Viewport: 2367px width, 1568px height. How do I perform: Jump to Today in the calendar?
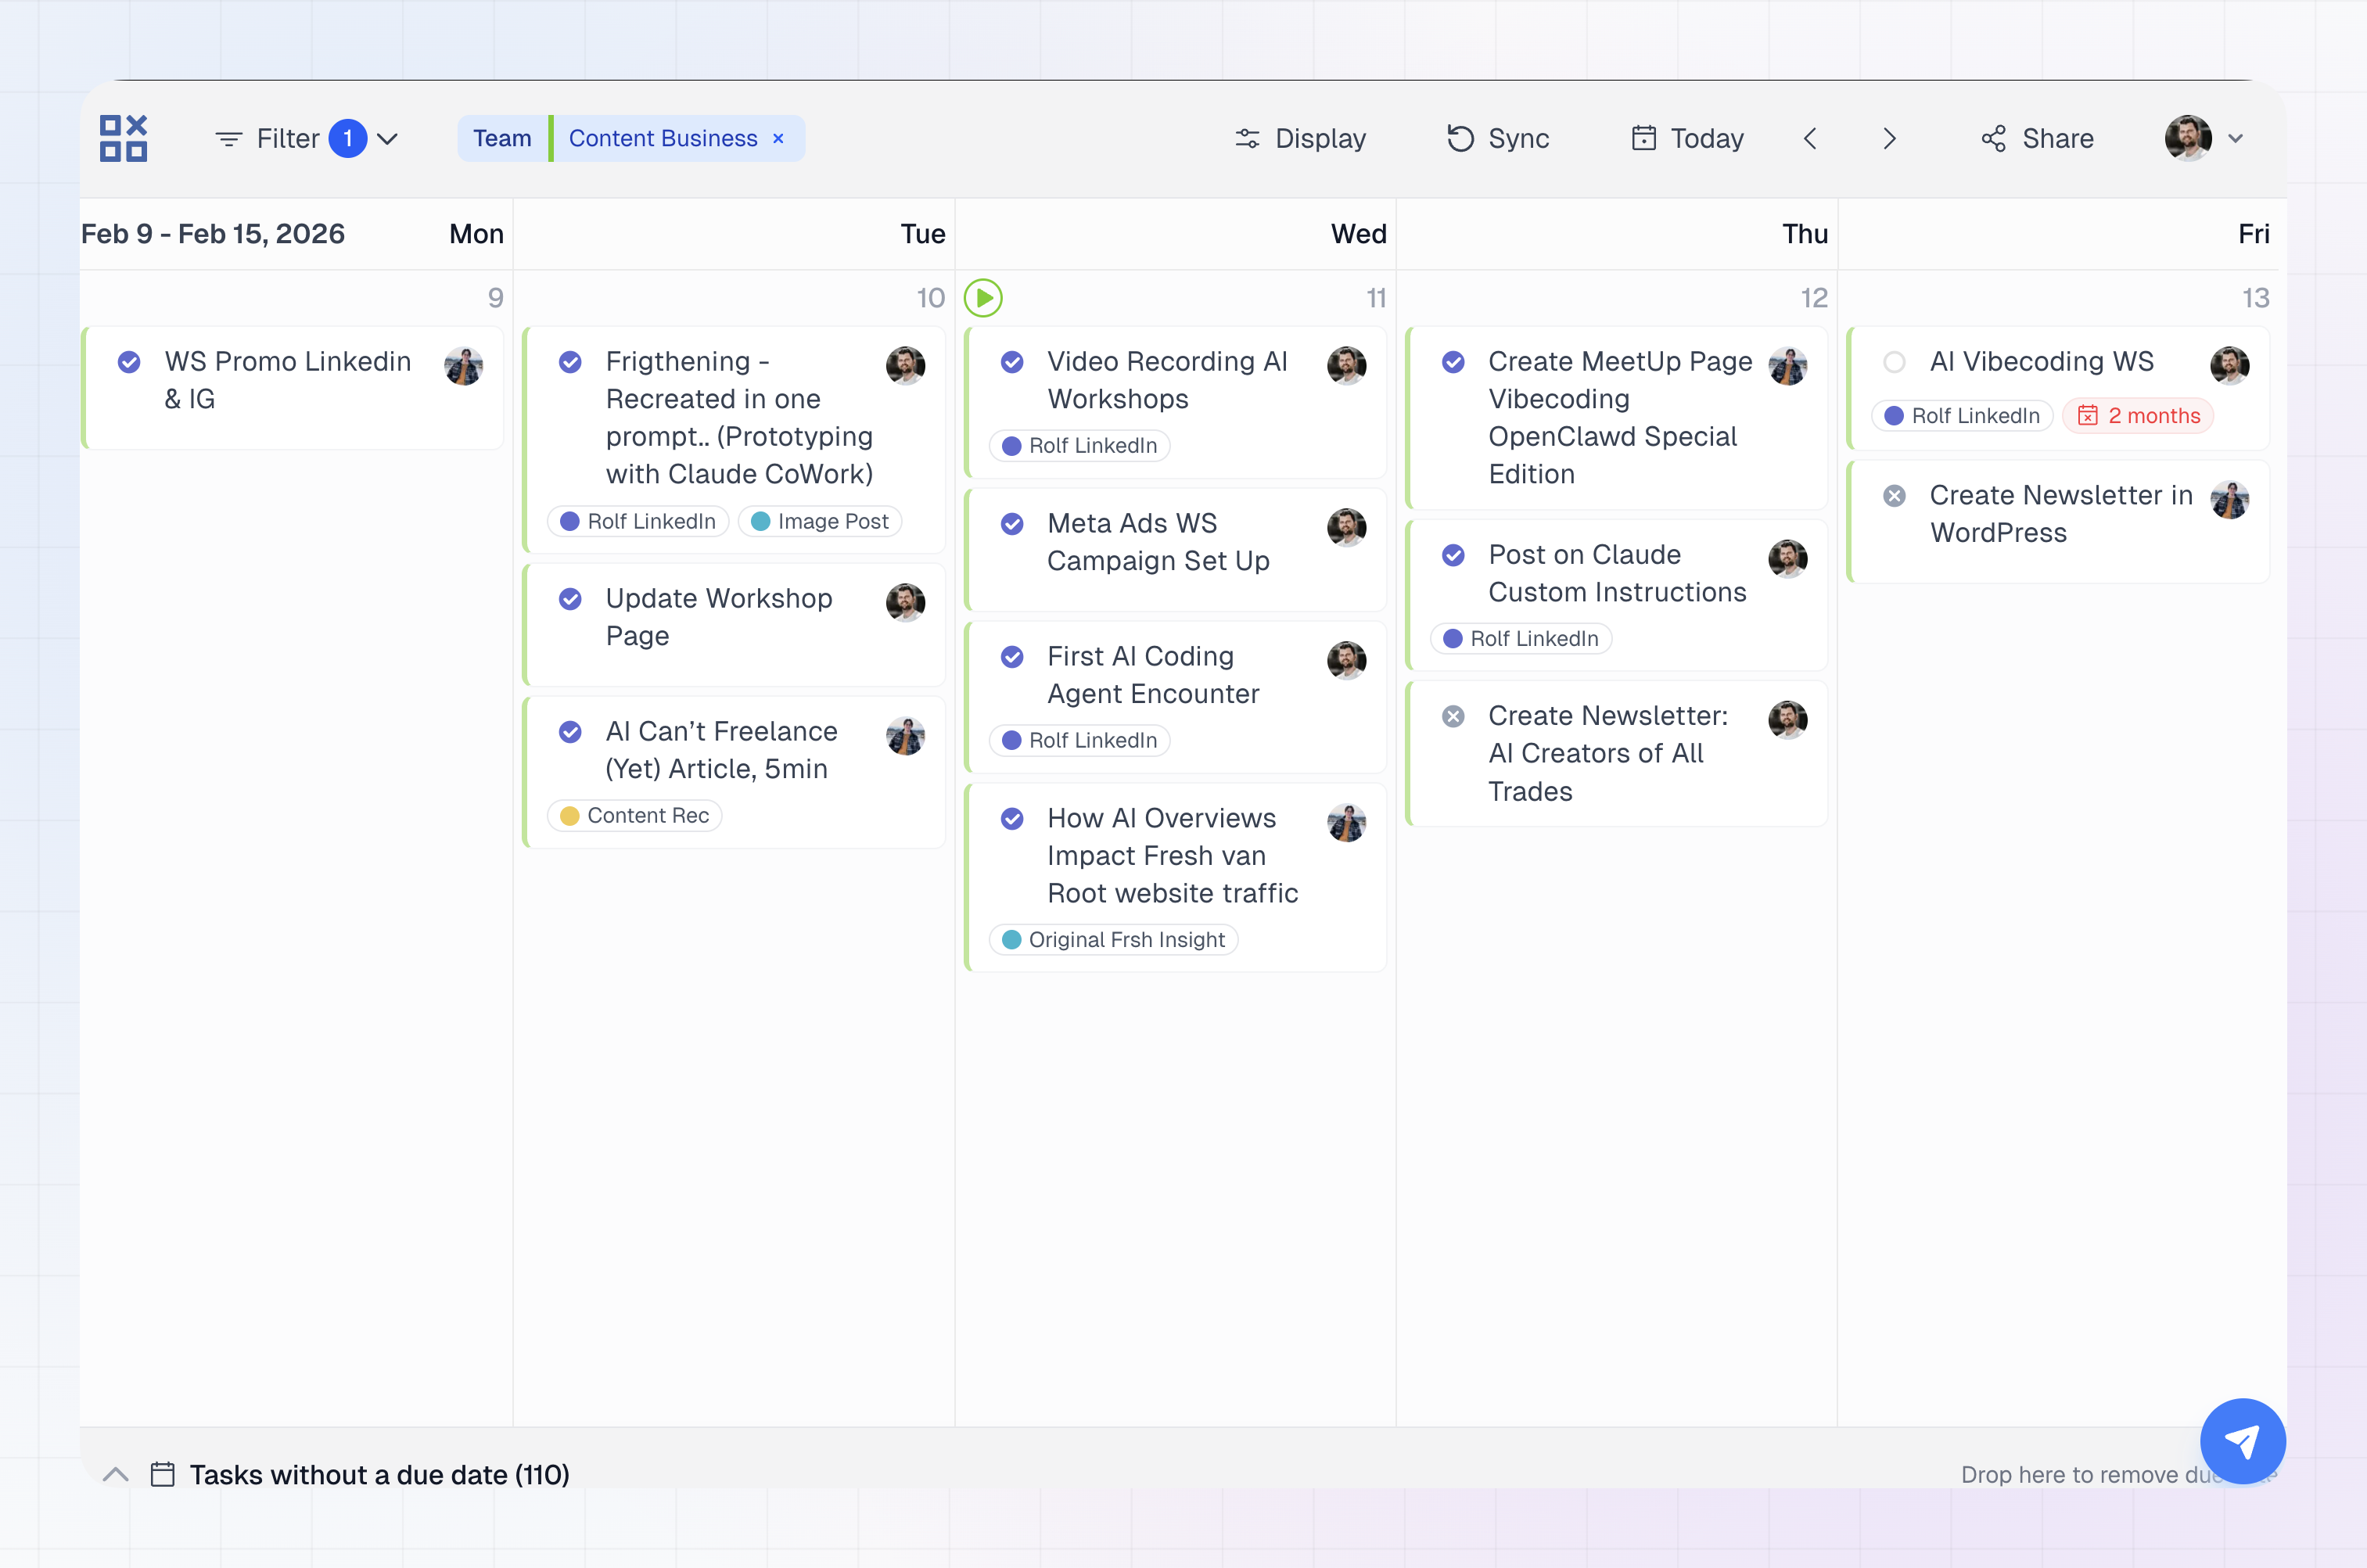1687,138
